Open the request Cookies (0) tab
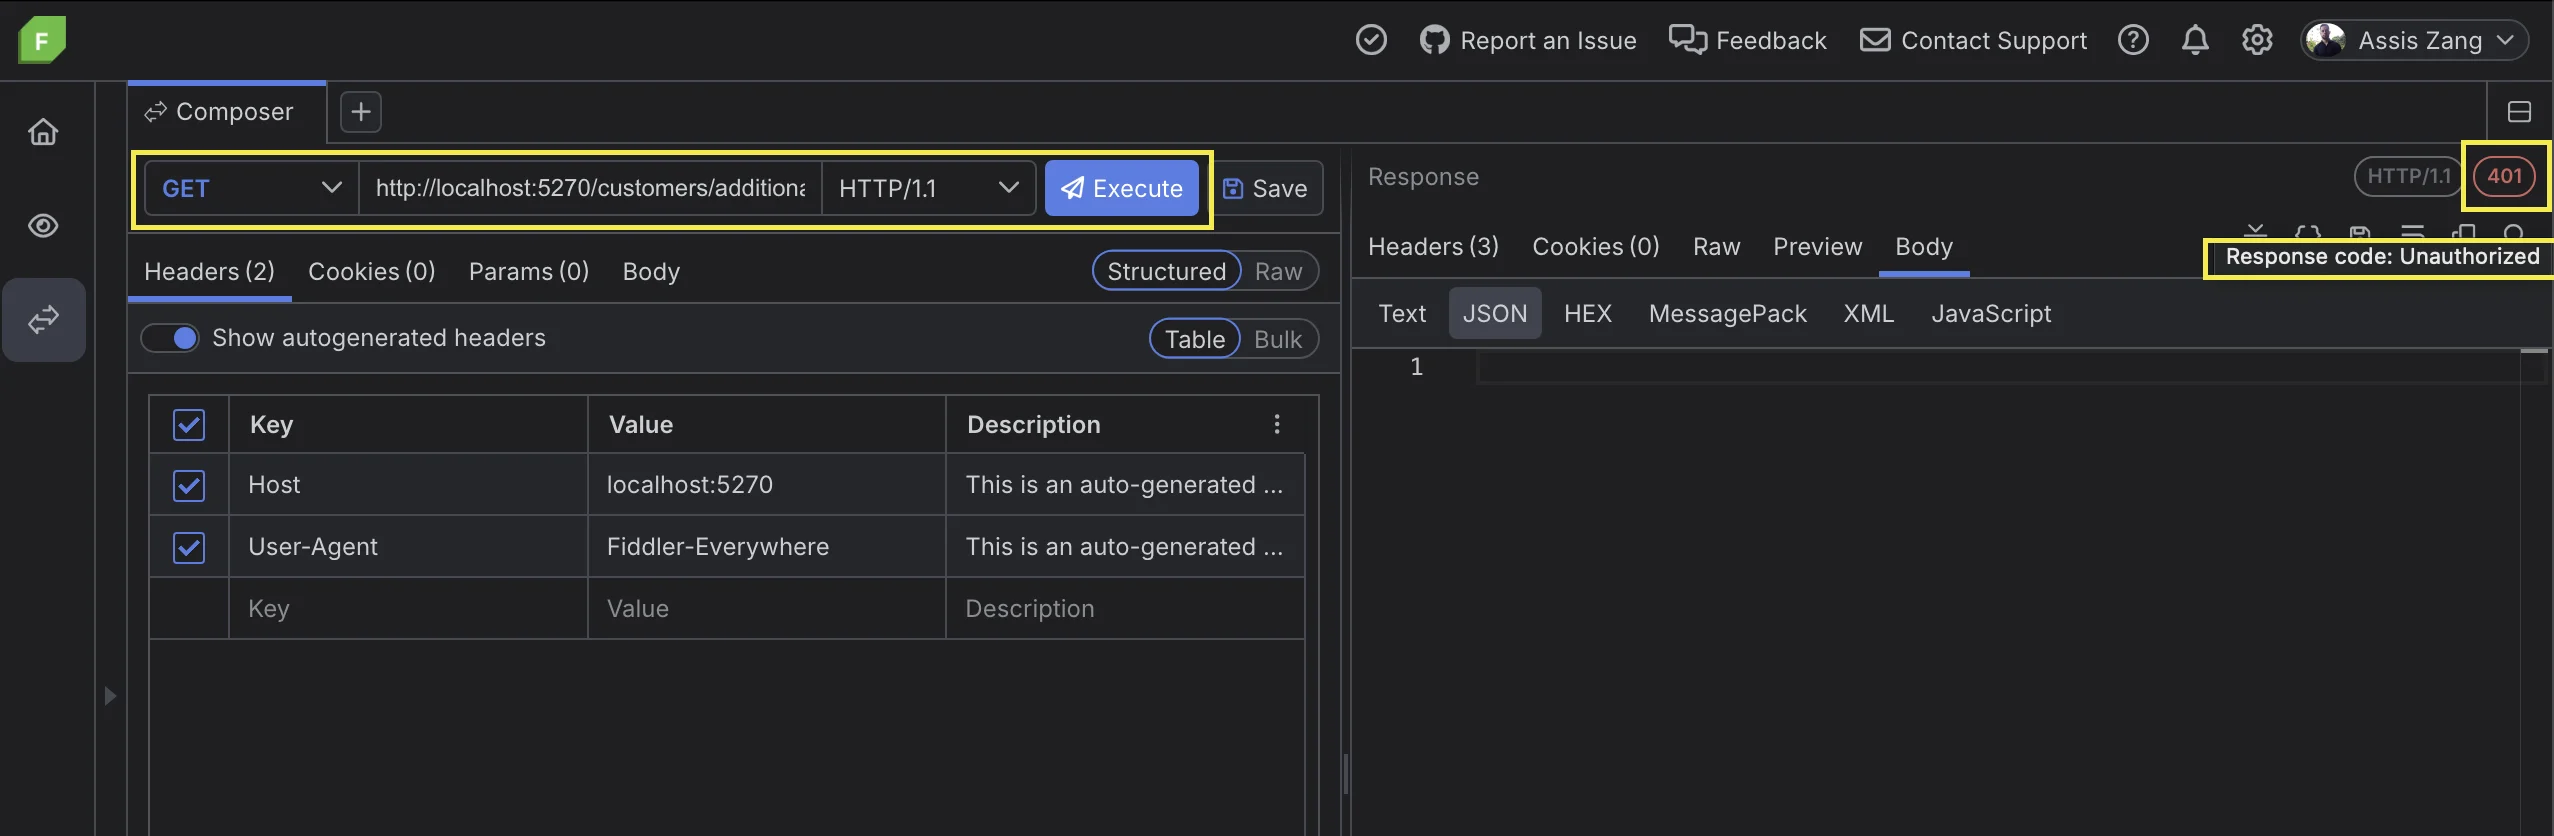The height and width of the screenshot is (836, 2554). (372, 271)
